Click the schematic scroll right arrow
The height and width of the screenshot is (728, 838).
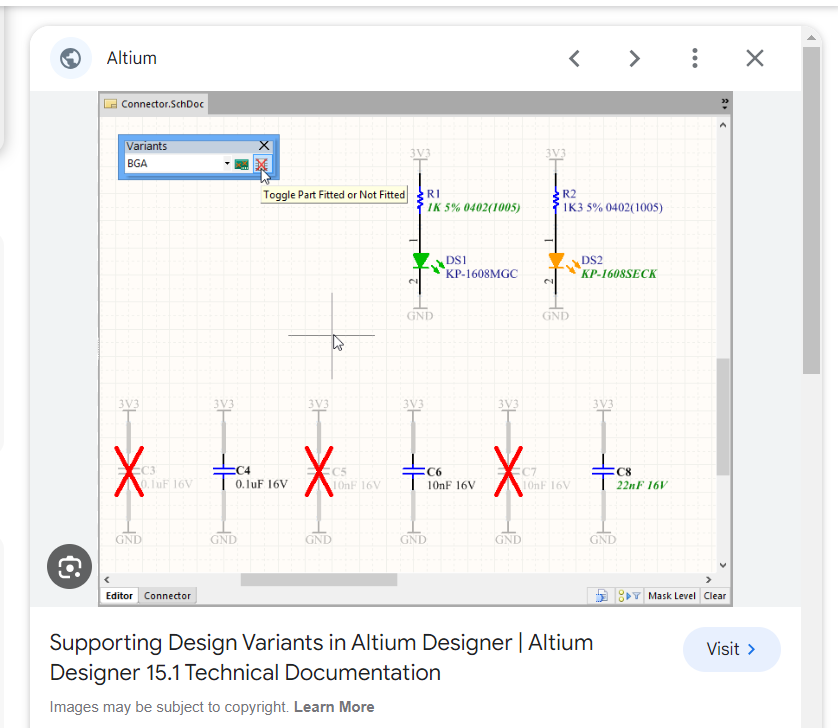click(709, 579)
